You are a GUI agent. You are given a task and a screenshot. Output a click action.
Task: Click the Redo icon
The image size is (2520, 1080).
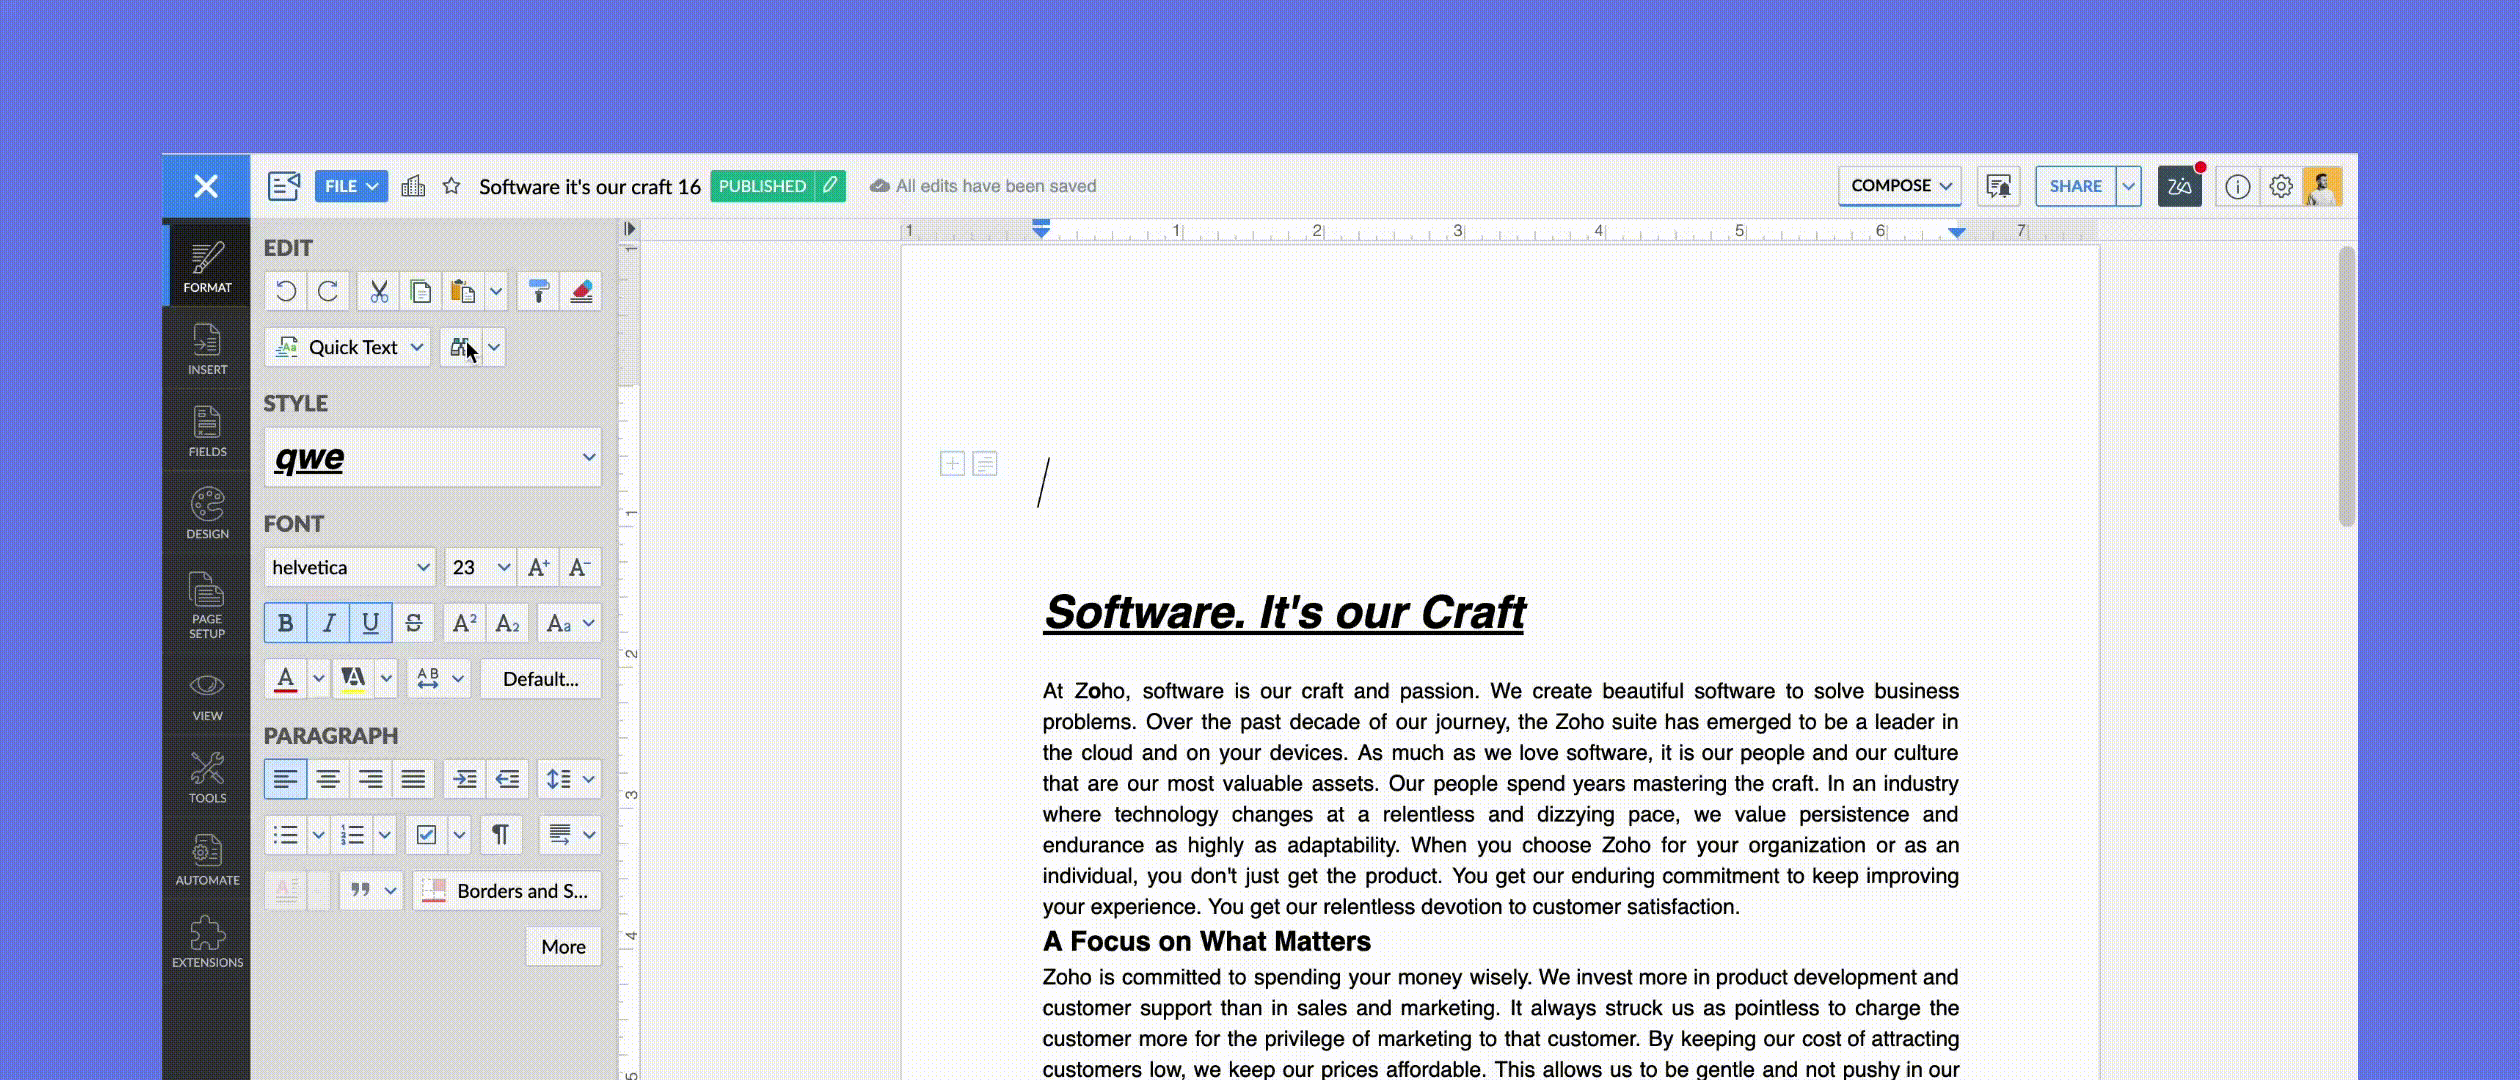click(x=328, y=291)
